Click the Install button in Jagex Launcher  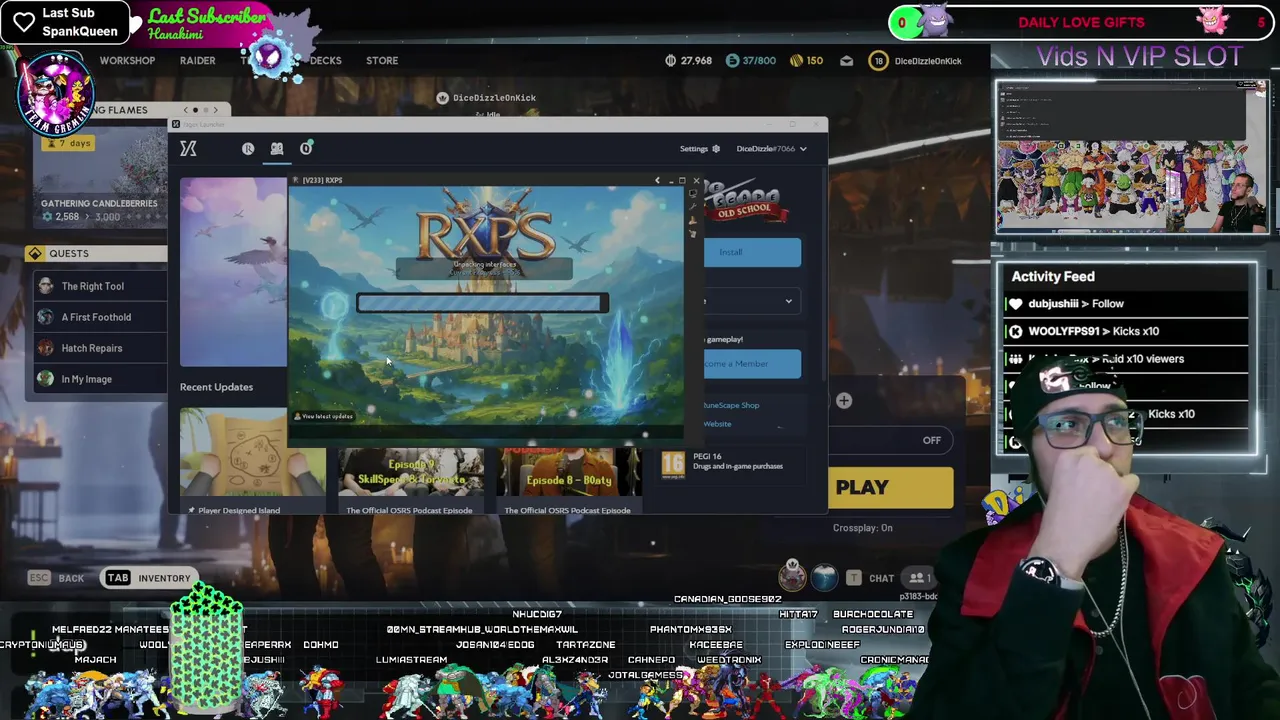click(x=752, y=252)
